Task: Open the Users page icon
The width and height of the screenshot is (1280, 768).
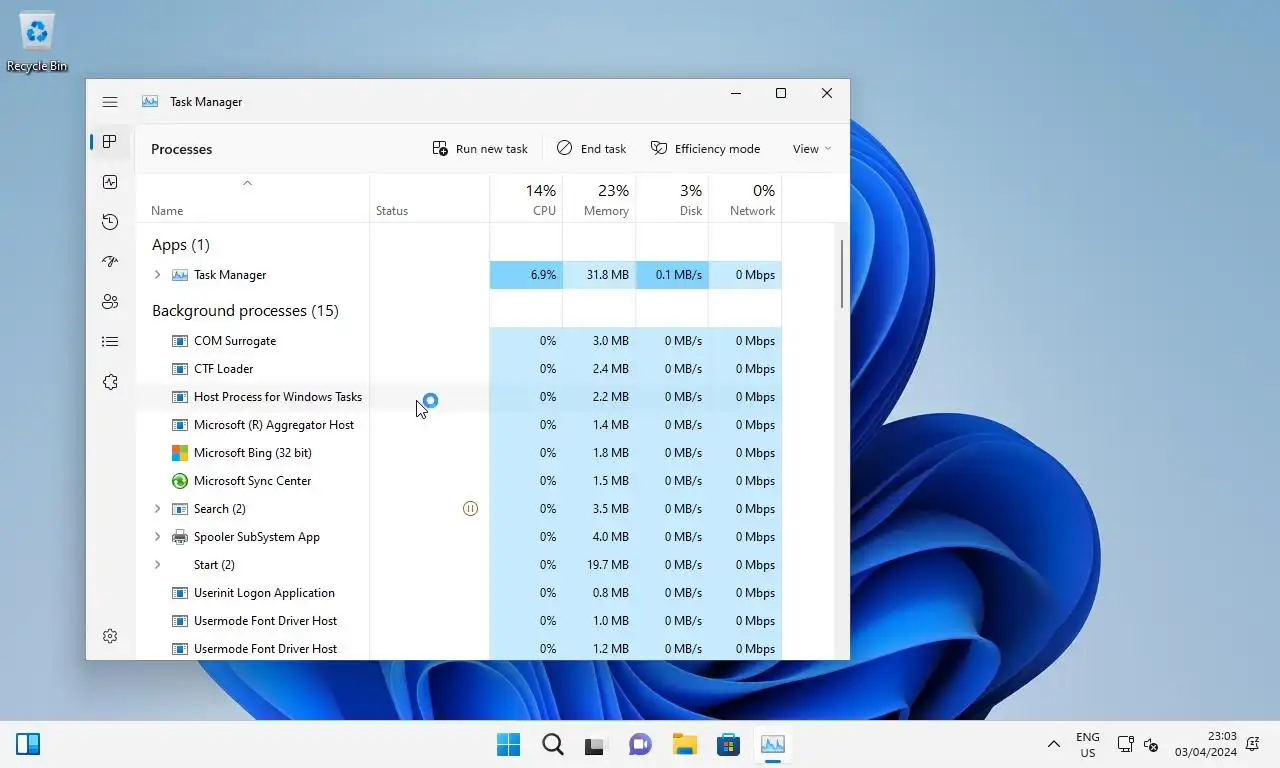Action: (110, 302)
